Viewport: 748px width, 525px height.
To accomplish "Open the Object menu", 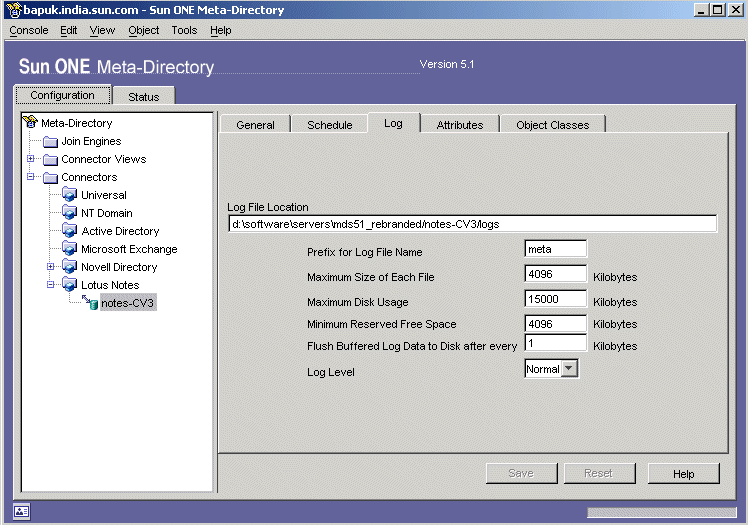I will 144,31.
